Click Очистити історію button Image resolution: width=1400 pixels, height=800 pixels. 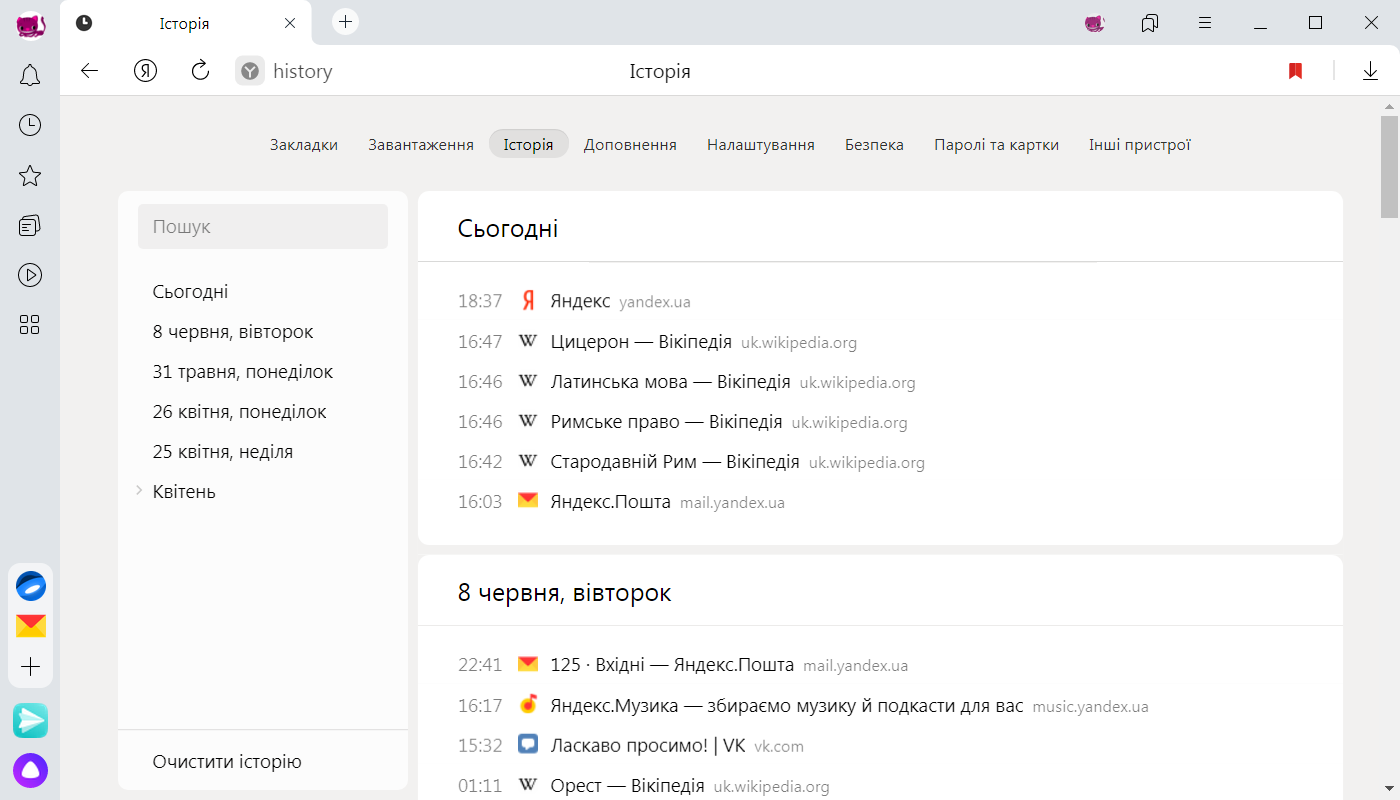click(x=227, y=762)
